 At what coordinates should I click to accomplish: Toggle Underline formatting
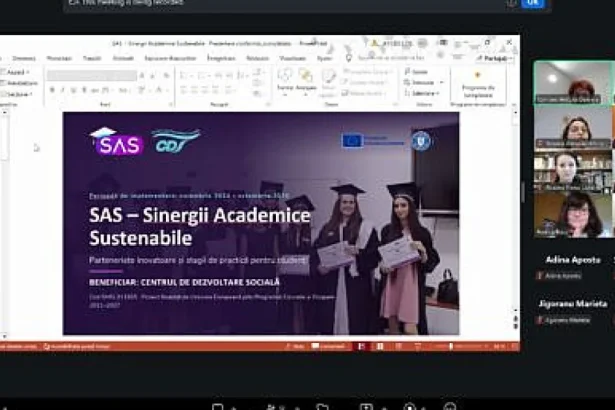pos(73,90)
